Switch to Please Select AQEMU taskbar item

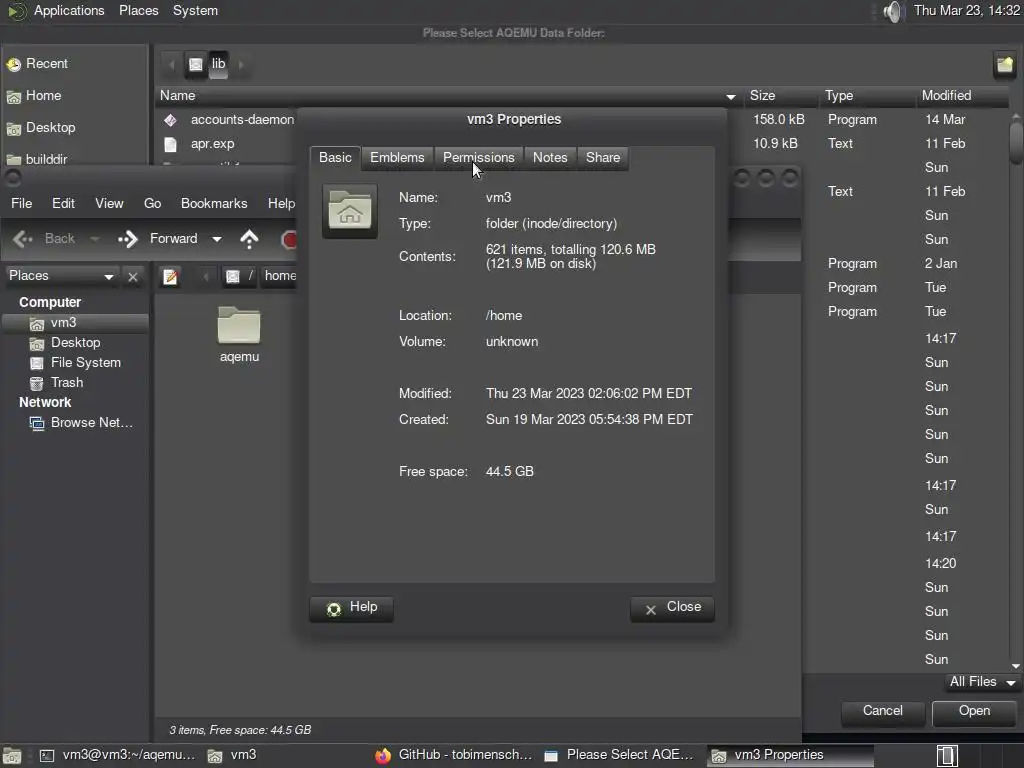[619, 756]
